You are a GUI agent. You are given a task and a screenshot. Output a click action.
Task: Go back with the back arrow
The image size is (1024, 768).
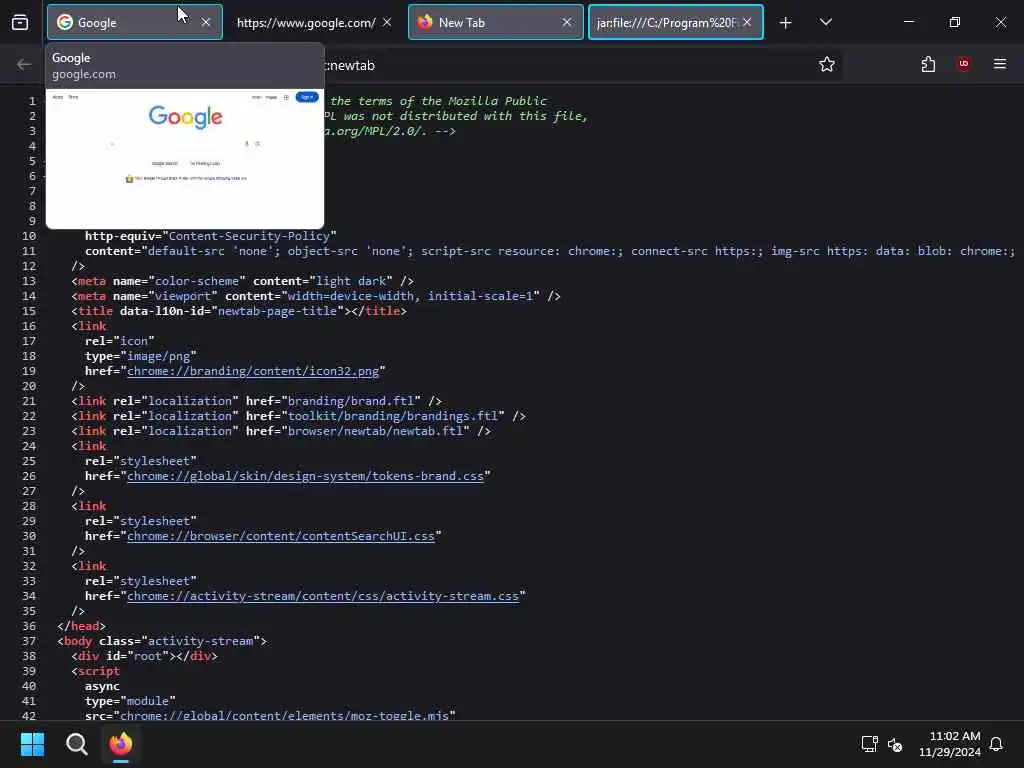(x=24, y=64)
